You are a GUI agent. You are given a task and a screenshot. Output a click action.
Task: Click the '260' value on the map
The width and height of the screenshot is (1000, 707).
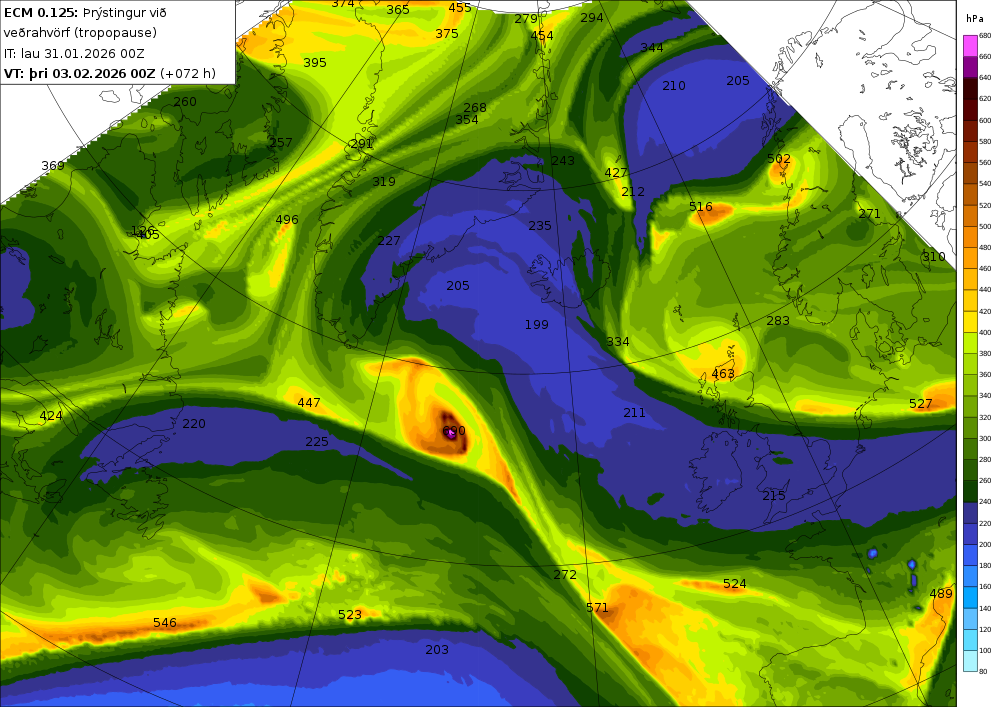click(x=185, y=101)
